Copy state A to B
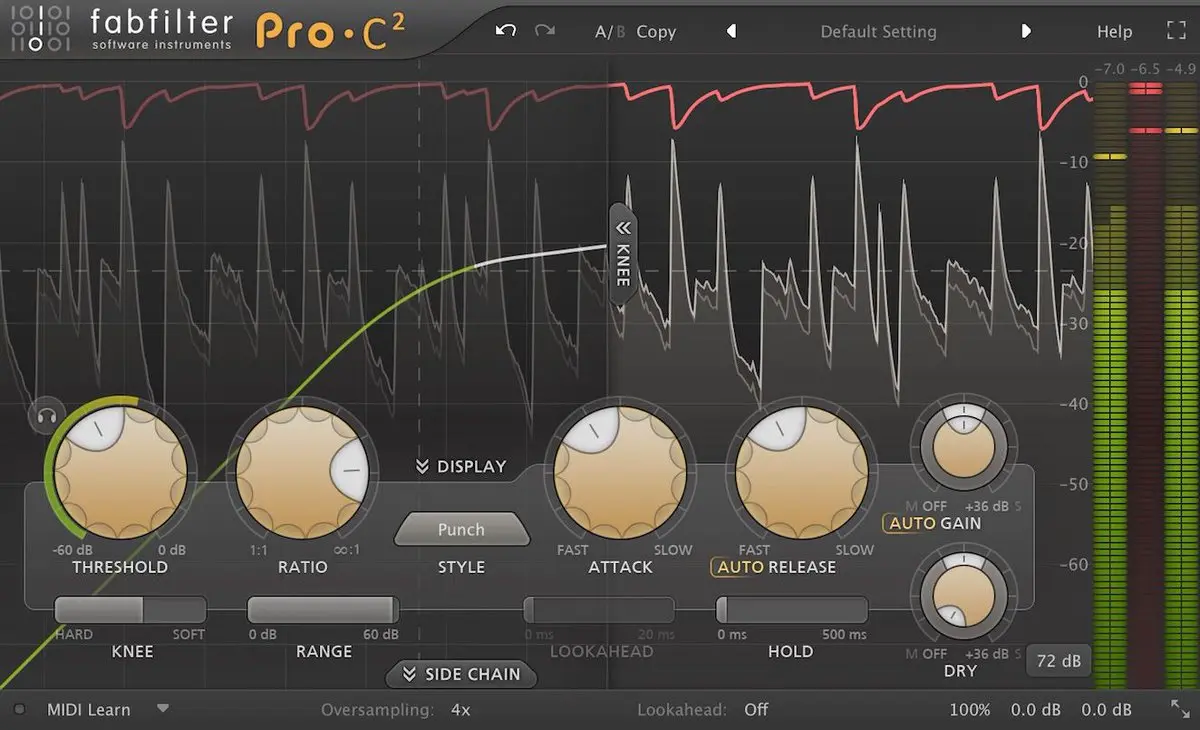The width and height of the screenshot is (1200, 730). [656, 32]
